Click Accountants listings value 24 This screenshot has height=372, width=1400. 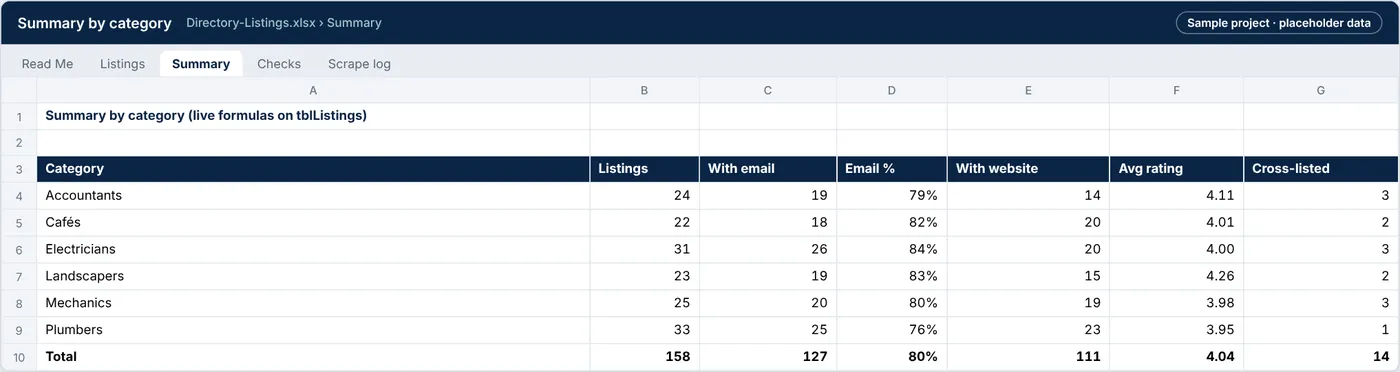pos(644,196)
